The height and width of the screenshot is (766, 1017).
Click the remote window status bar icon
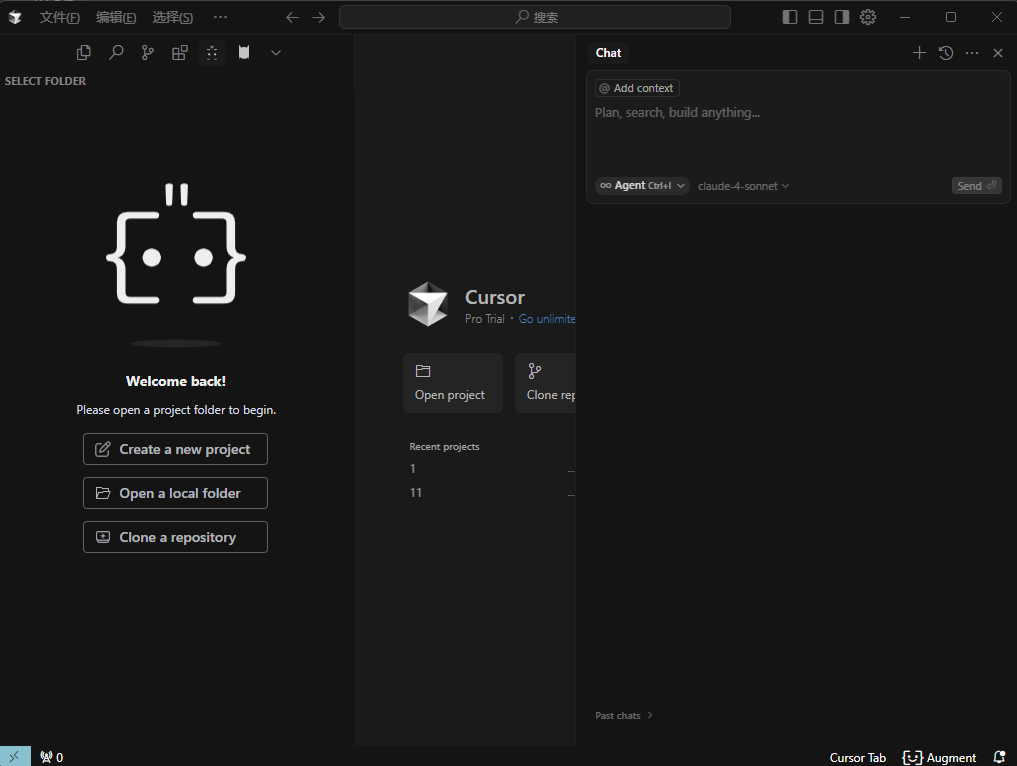click(x=15, y=757)
